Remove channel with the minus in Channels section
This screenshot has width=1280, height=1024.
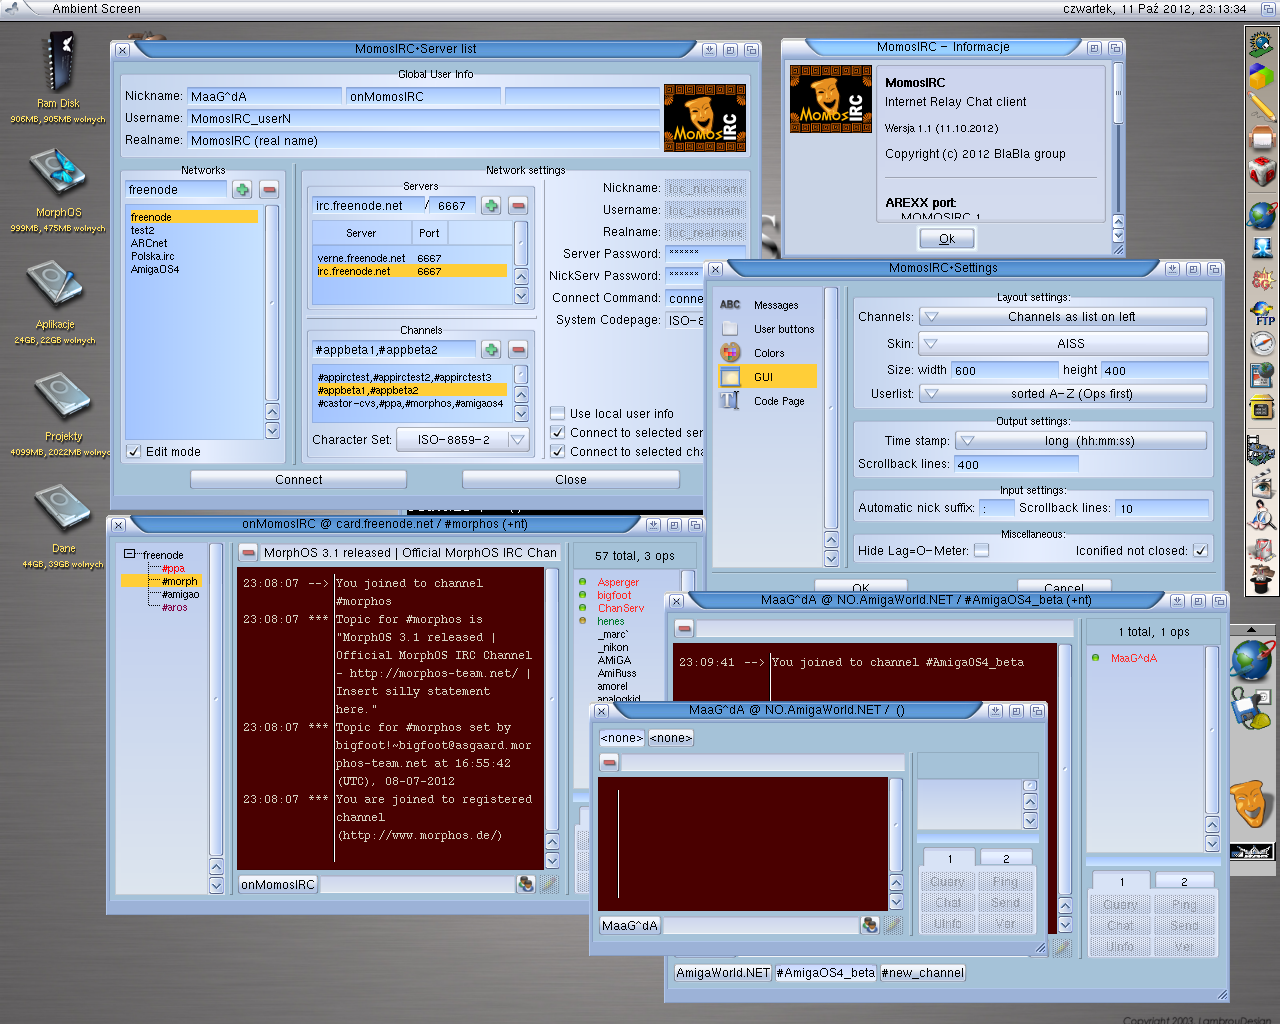tap(518, 349)
